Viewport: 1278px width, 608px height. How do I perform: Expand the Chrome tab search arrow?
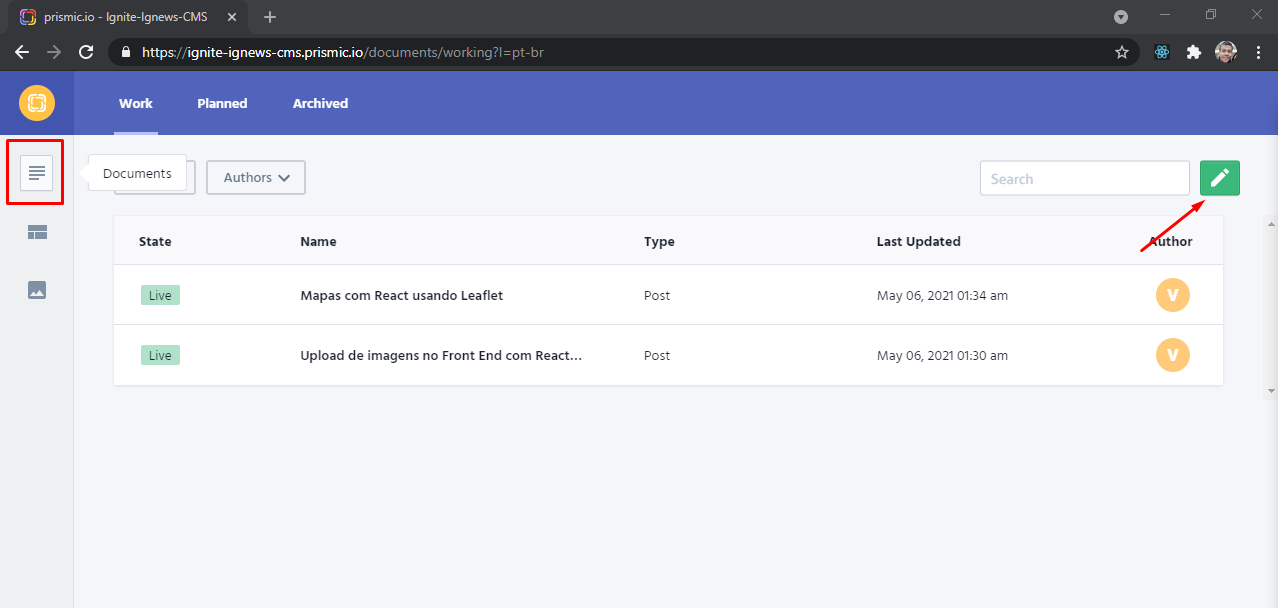click(1121, 16)
